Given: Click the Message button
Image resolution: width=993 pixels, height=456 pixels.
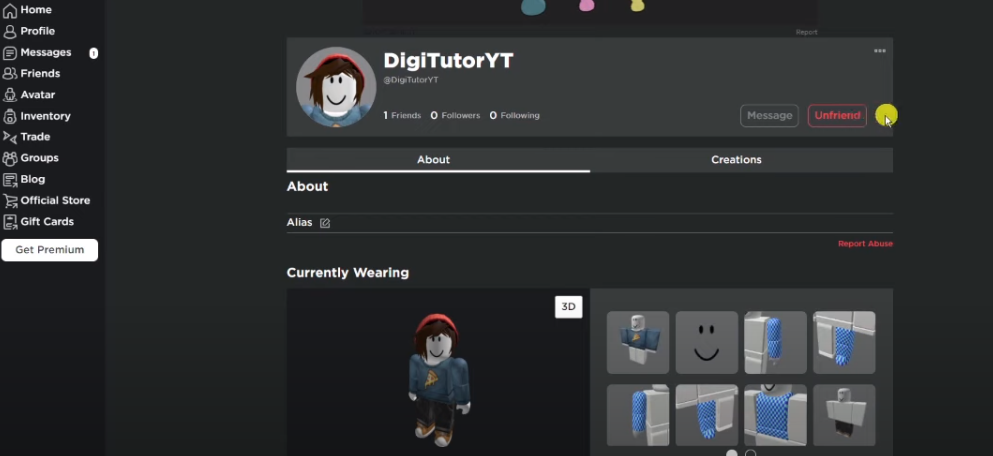Looking at the screenshot, I should (769, 115).
